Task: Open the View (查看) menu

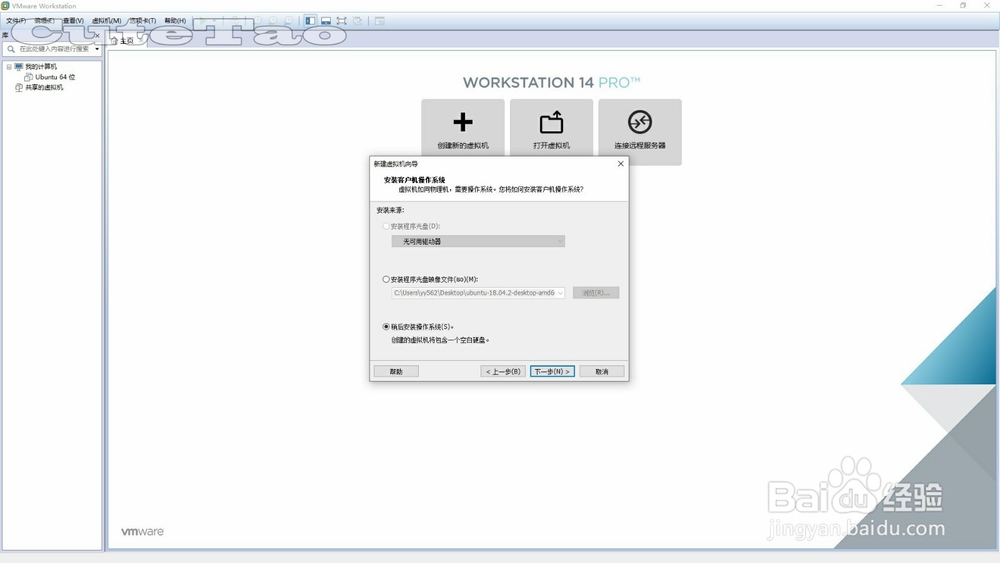Action: (73, 20)
